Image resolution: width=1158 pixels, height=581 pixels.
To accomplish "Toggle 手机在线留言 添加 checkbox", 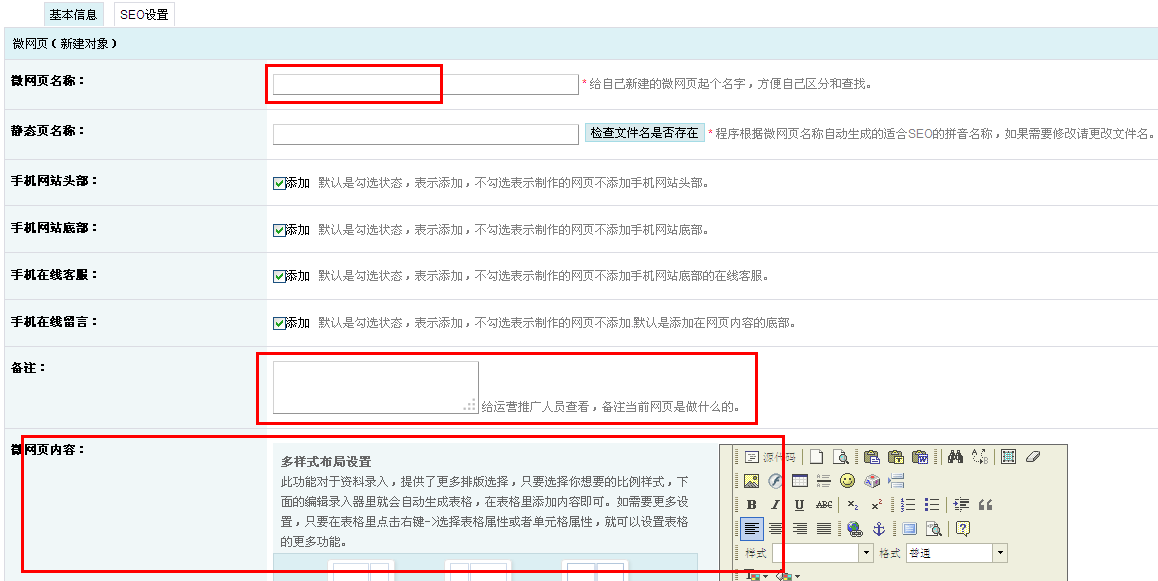I will pyautogui.click(x=279, y=324).
